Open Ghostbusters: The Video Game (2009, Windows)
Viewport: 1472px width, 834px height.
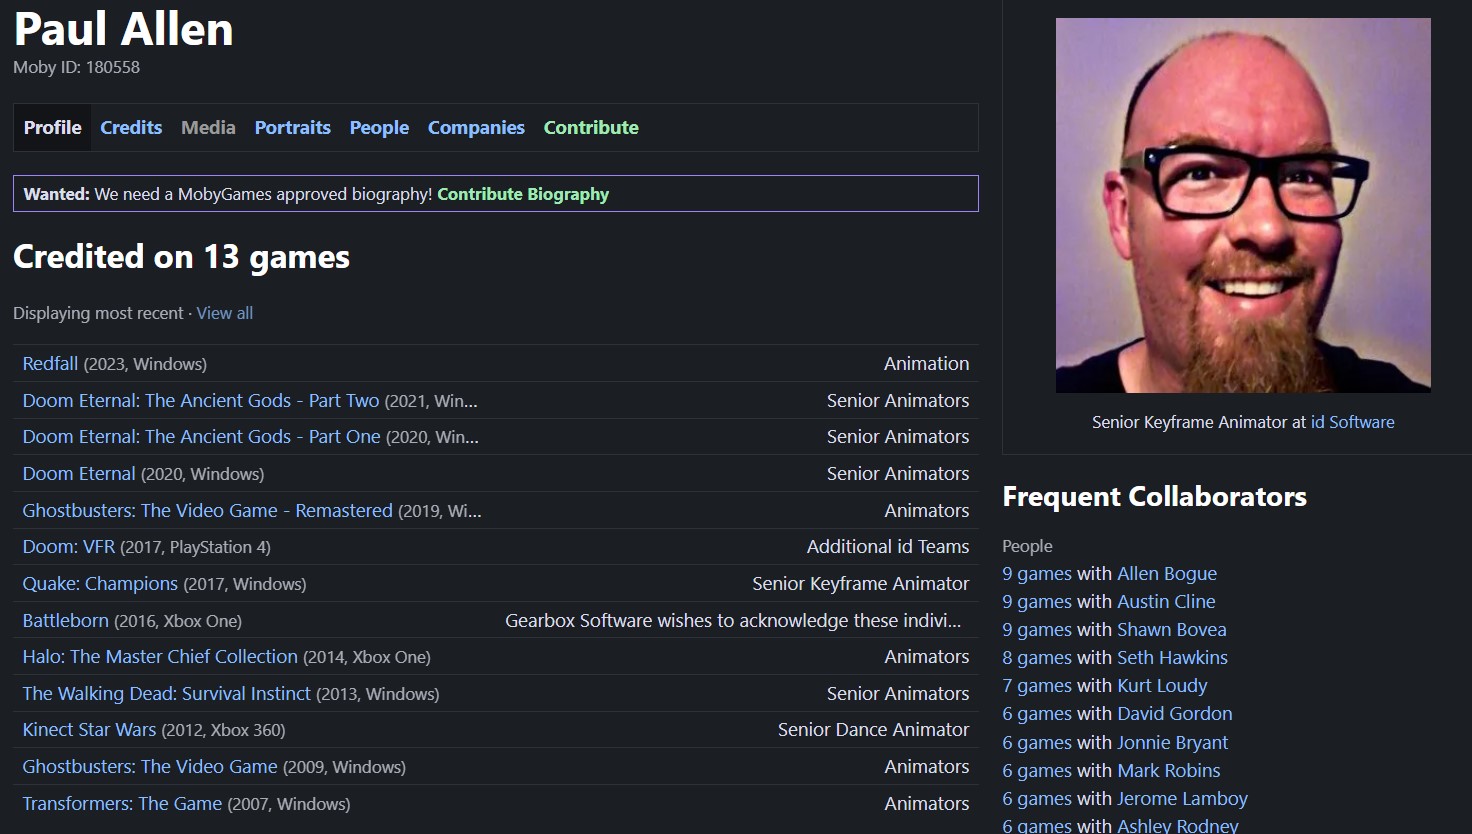[x=150, y=767]
